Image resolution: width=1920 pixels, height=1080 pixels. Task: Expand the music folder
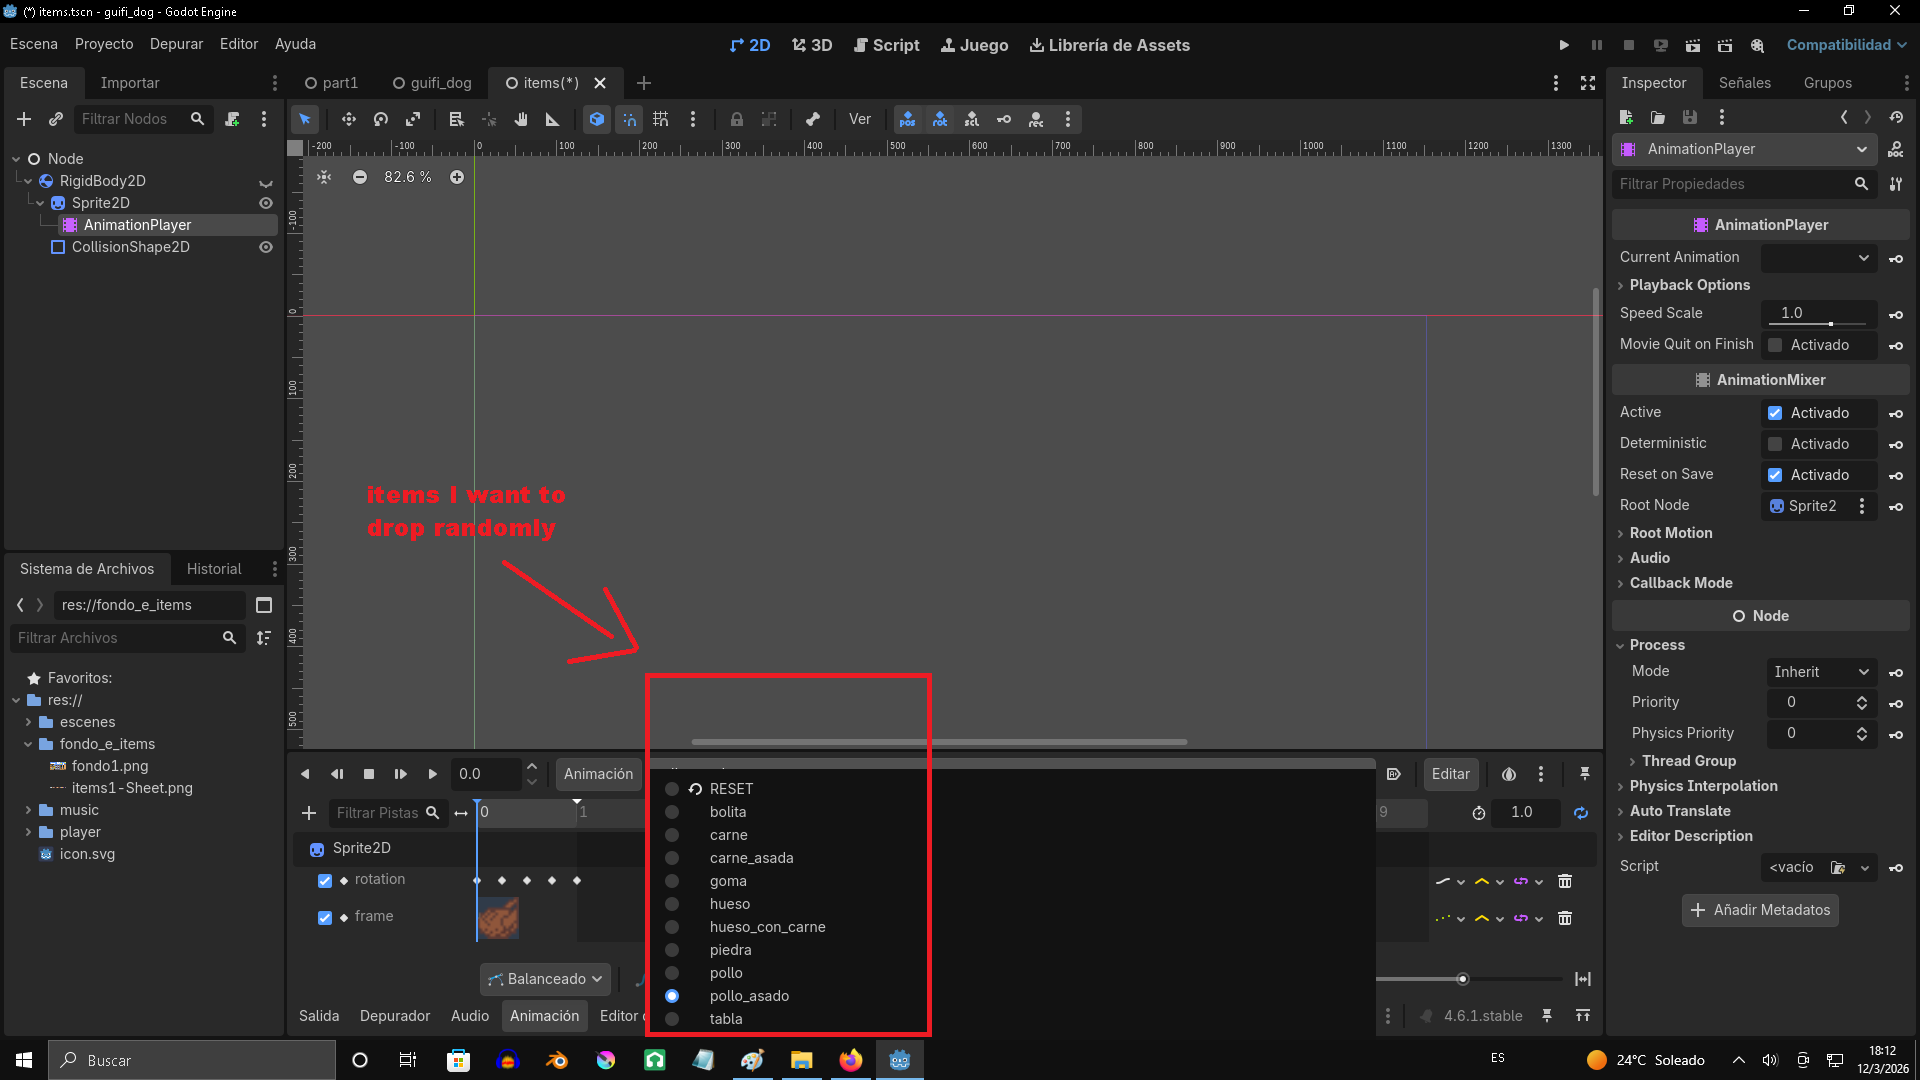[x=28, y=810]
